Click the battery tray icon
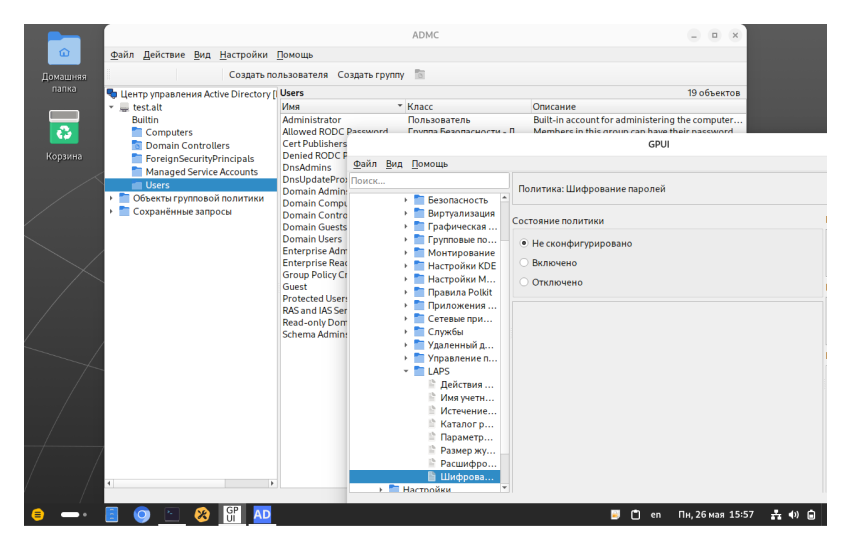Viewport: 851px width, 550px height. 811,515
